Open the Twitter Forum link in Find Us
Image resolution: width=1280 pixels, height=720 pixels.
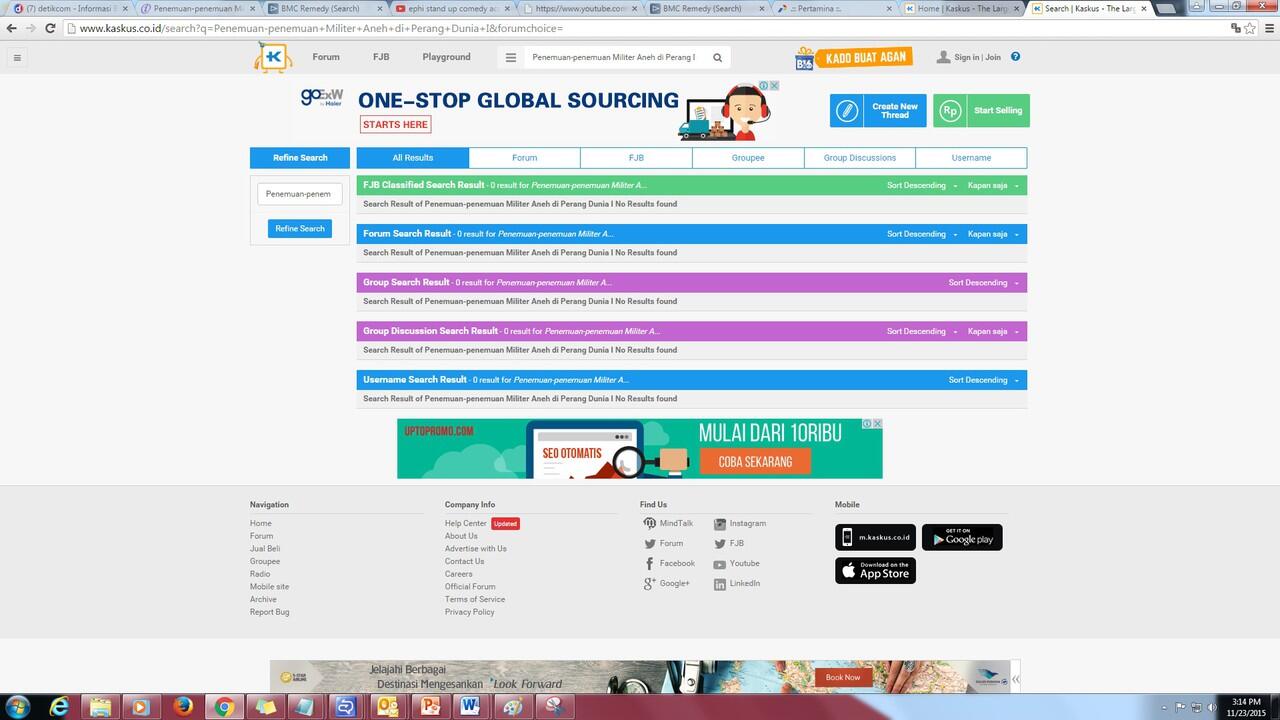pos(663,543)
